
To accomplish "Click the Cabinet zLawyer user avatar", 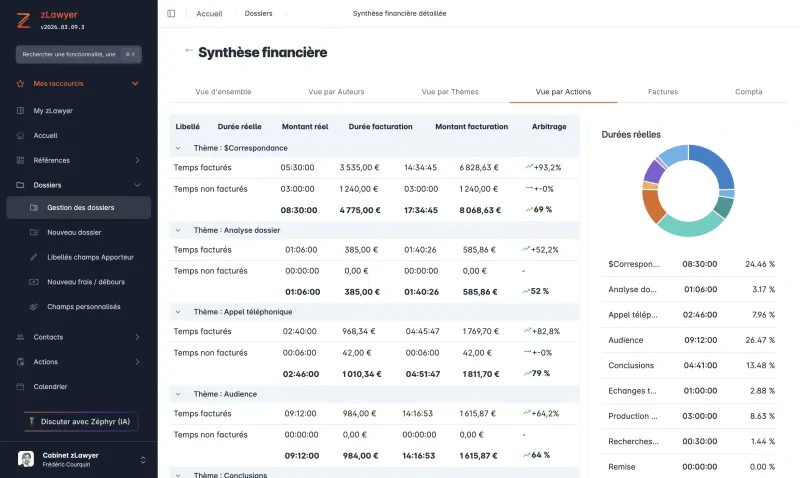I will tap(26, 459).
